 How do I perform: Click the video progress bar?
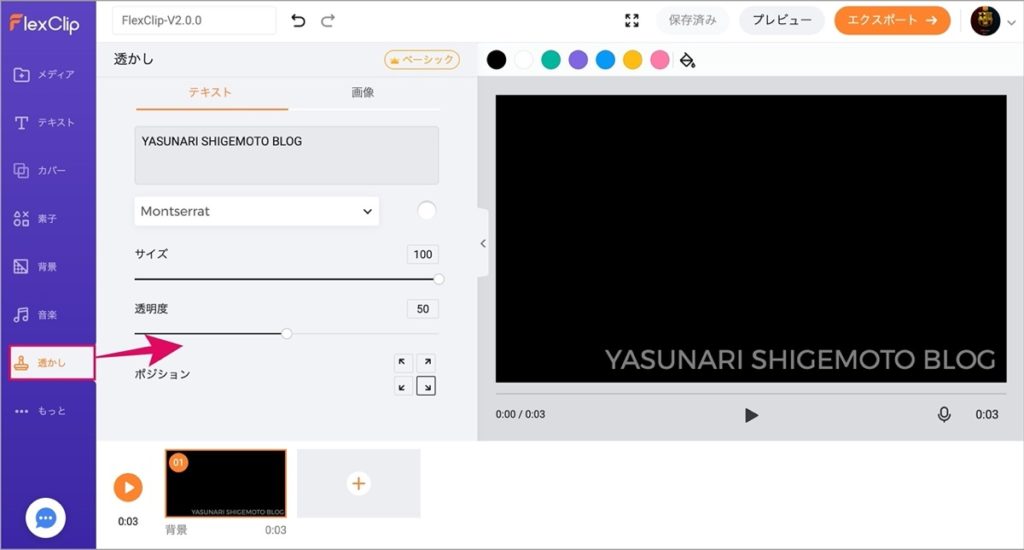751,394
